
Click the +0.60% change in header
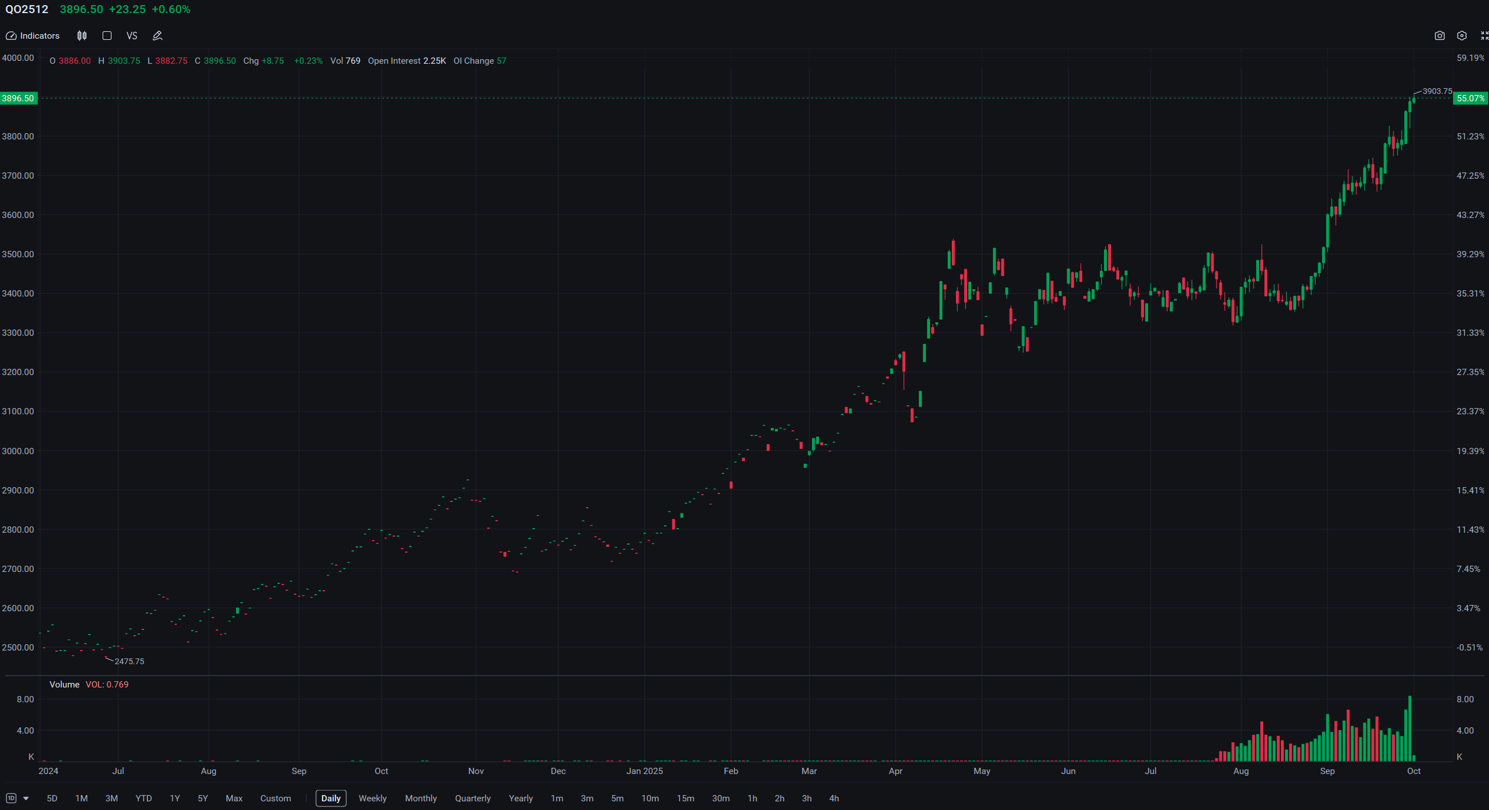(171, 10)
